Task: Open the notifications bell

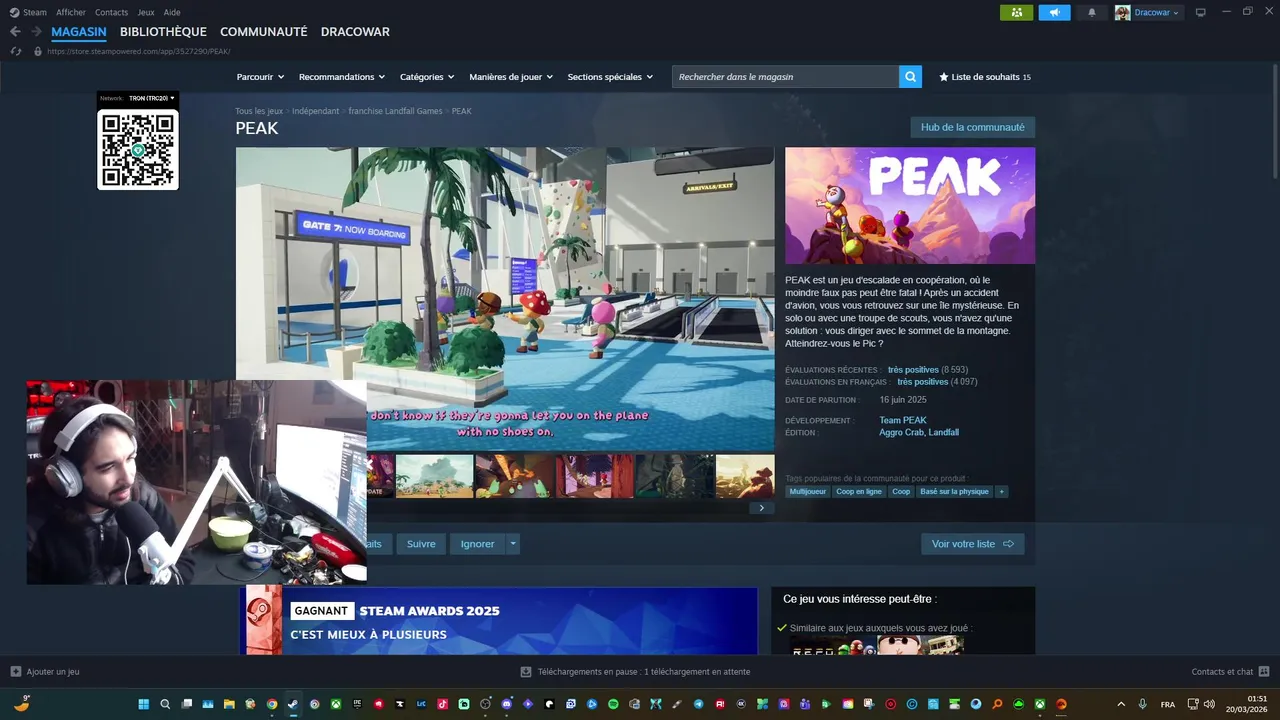Action: [x=1092, y=13]
